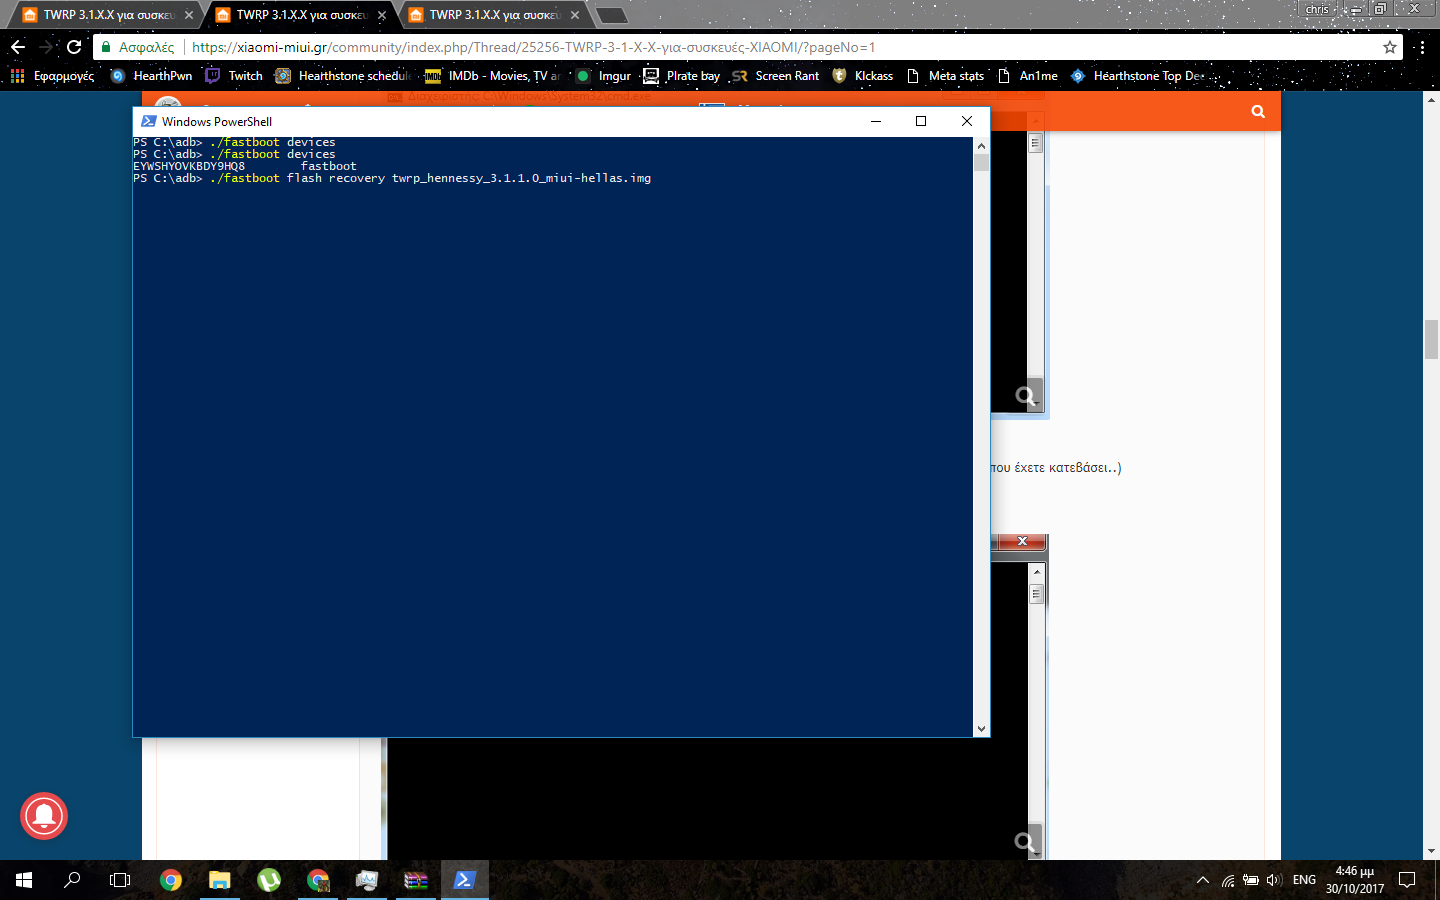1440x900 pixels.
Task: Show hidden system tray icons
Action: pos(1203,880)
